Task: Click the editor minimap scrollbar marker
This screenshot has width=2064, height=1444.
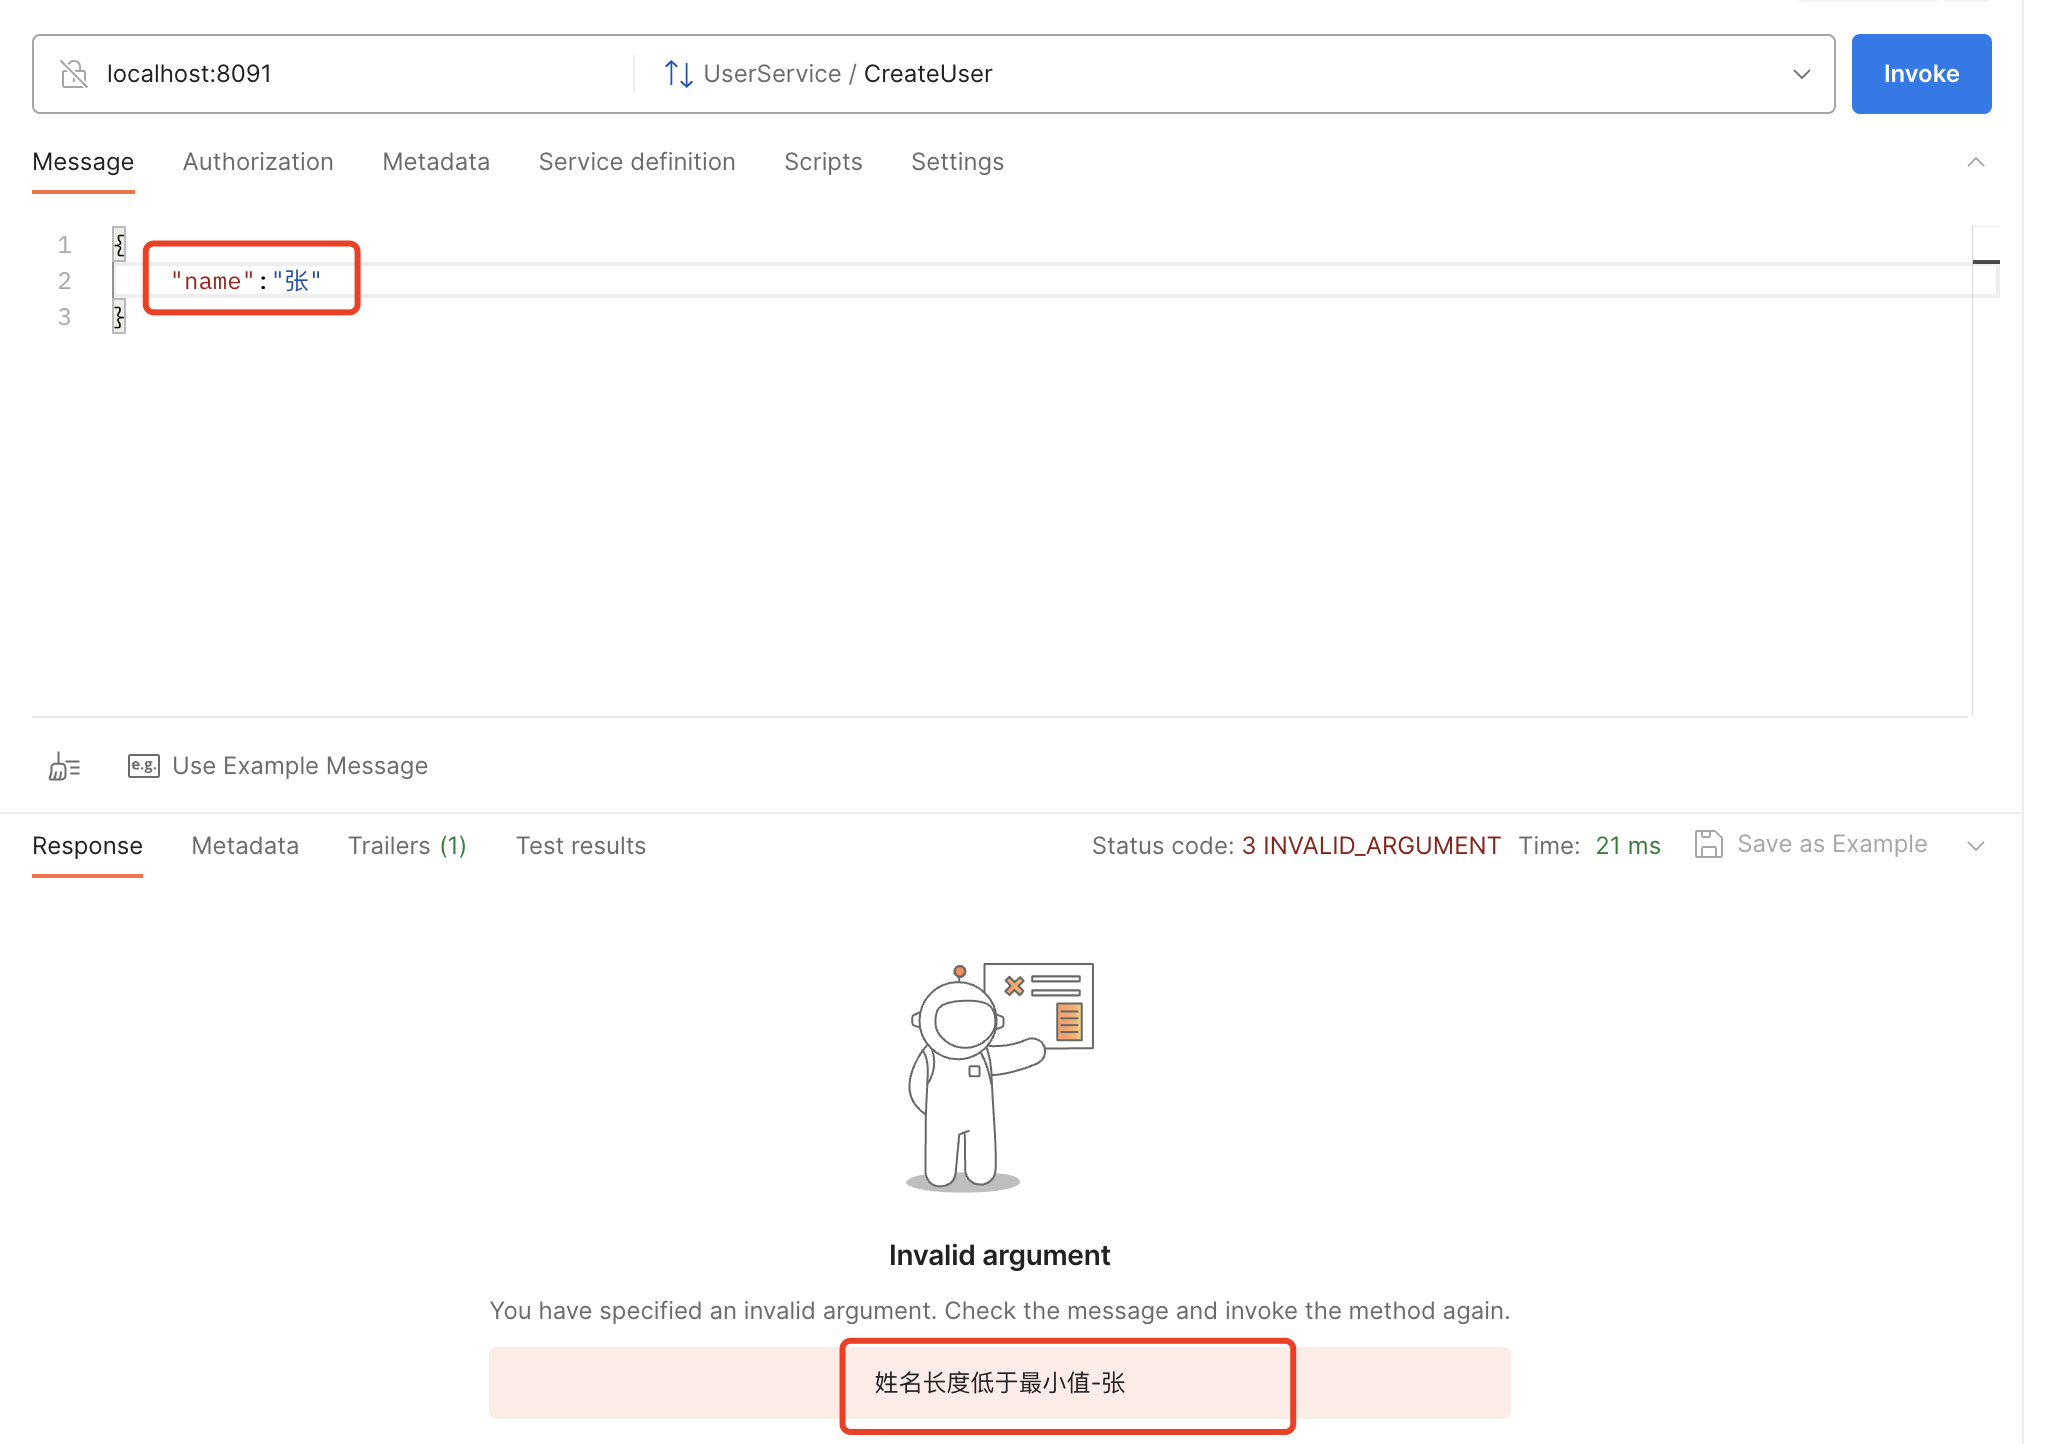Action: 1985,262
